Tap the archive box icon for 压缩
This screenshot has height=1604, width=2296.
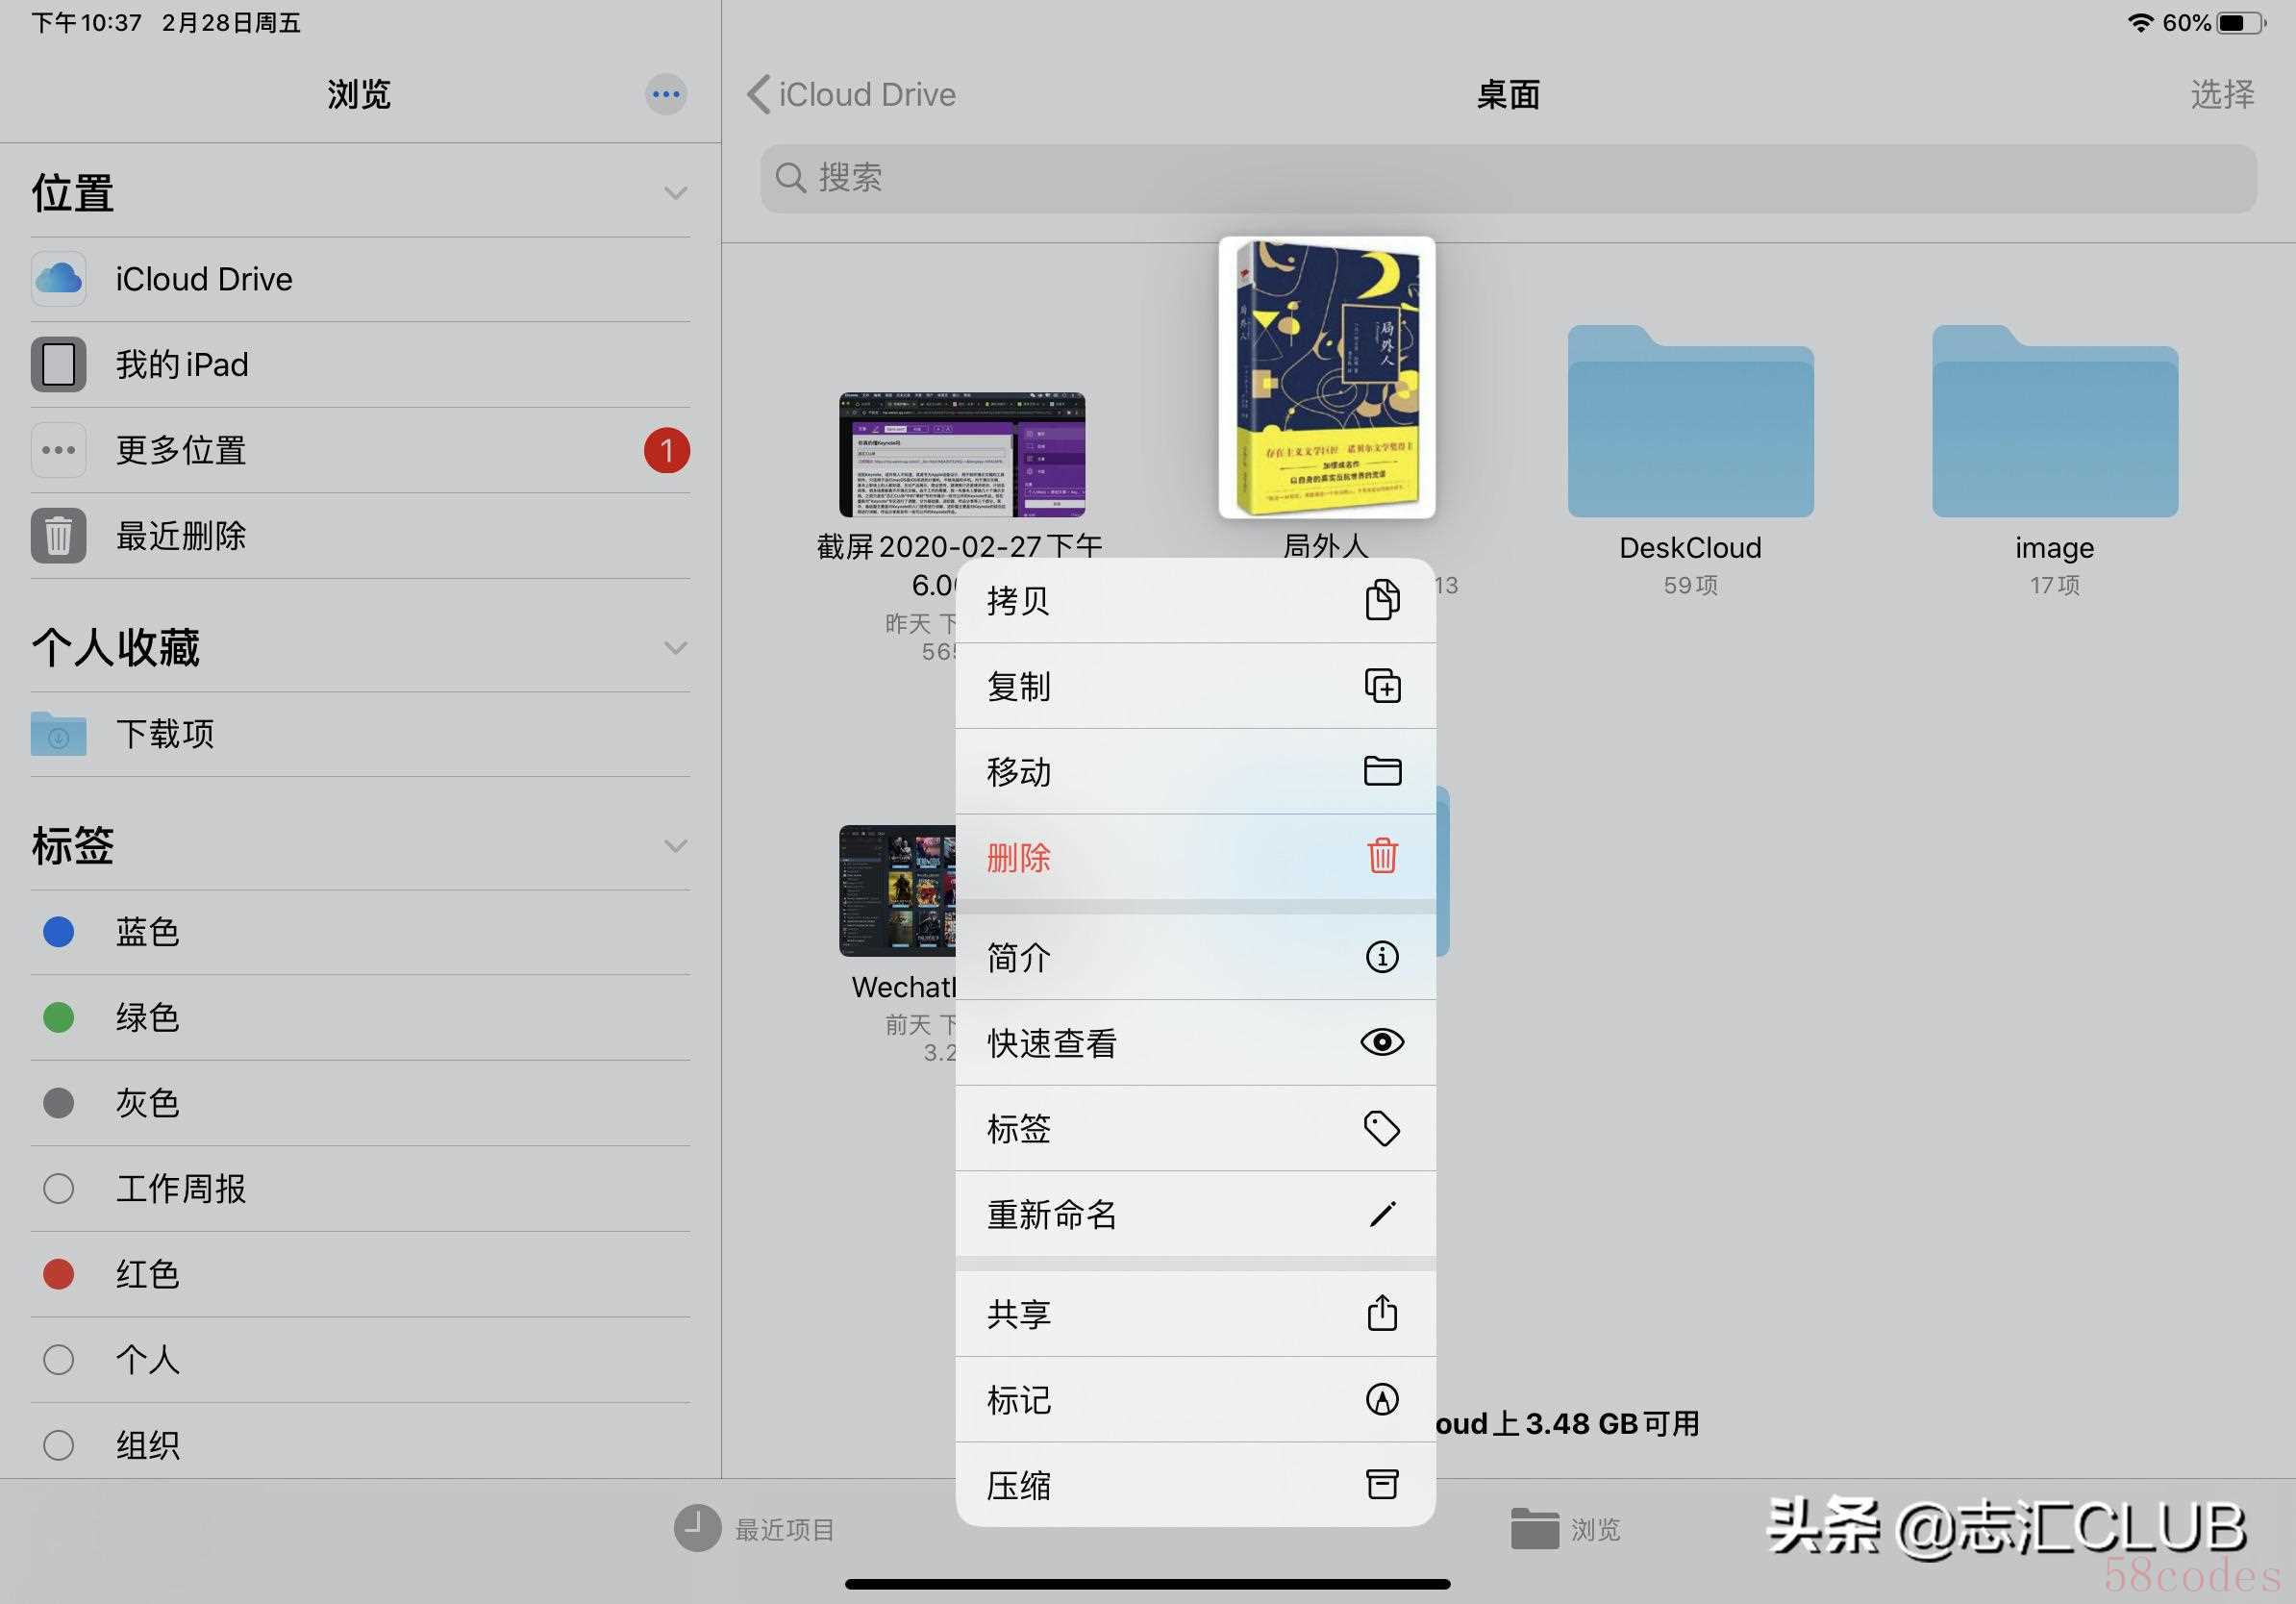point(1382,1484)
